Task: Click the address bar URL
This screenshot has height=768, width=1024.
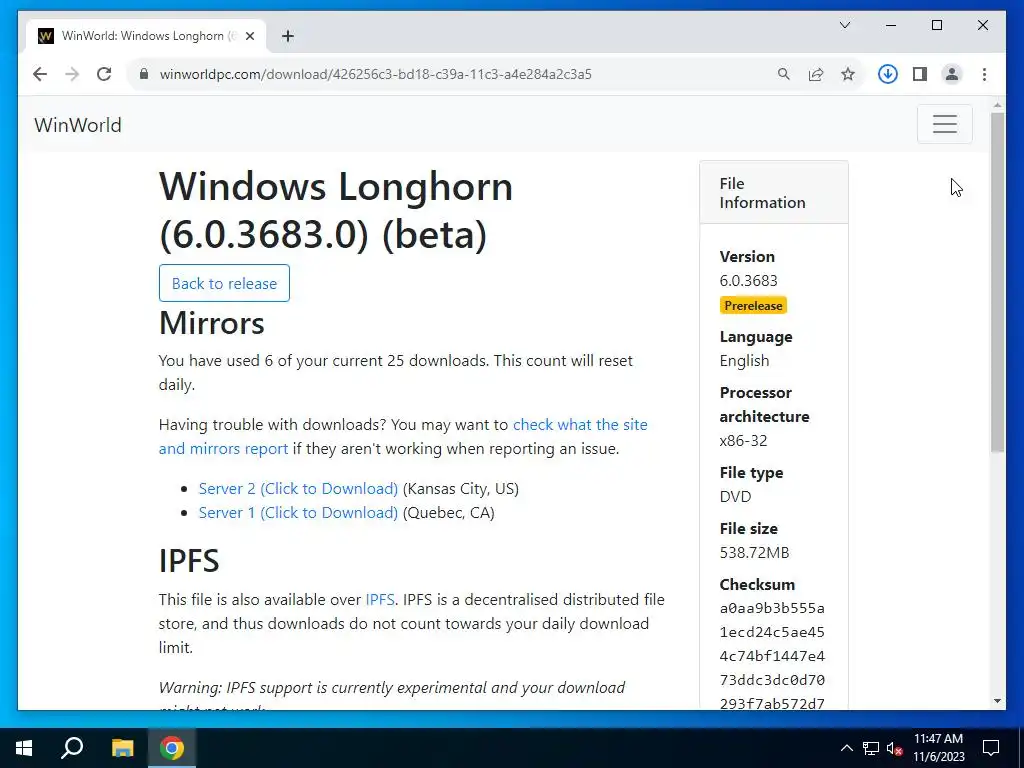Action: [x=376, y=74]
